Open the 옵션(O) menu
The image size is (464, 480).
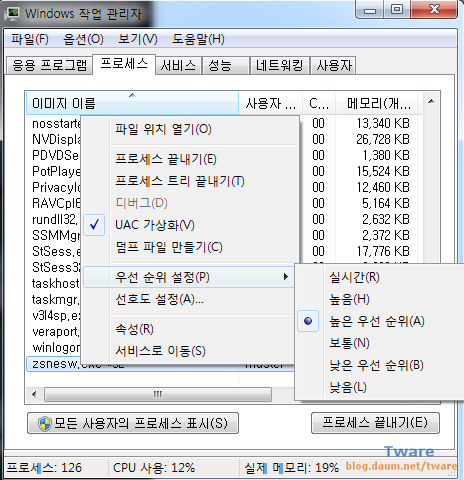83,39
